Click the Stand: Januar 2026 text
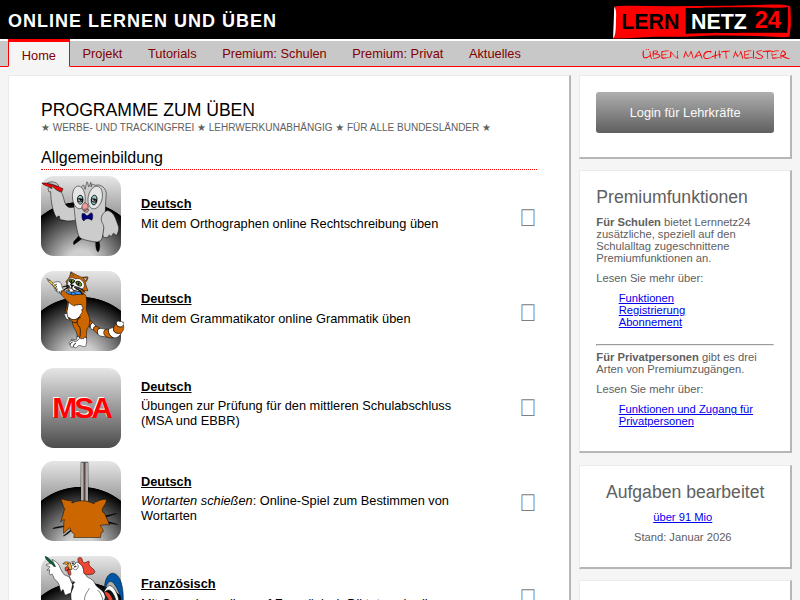This screenshot has width=800, height=600. pyautogui.click(x=683, y=537)
